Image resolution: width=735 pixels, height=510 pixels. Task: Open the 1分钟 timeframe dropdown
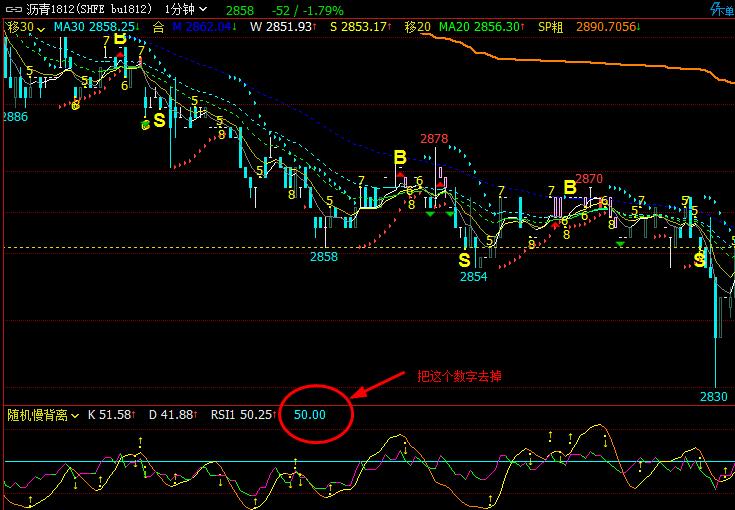pos(186,9)
